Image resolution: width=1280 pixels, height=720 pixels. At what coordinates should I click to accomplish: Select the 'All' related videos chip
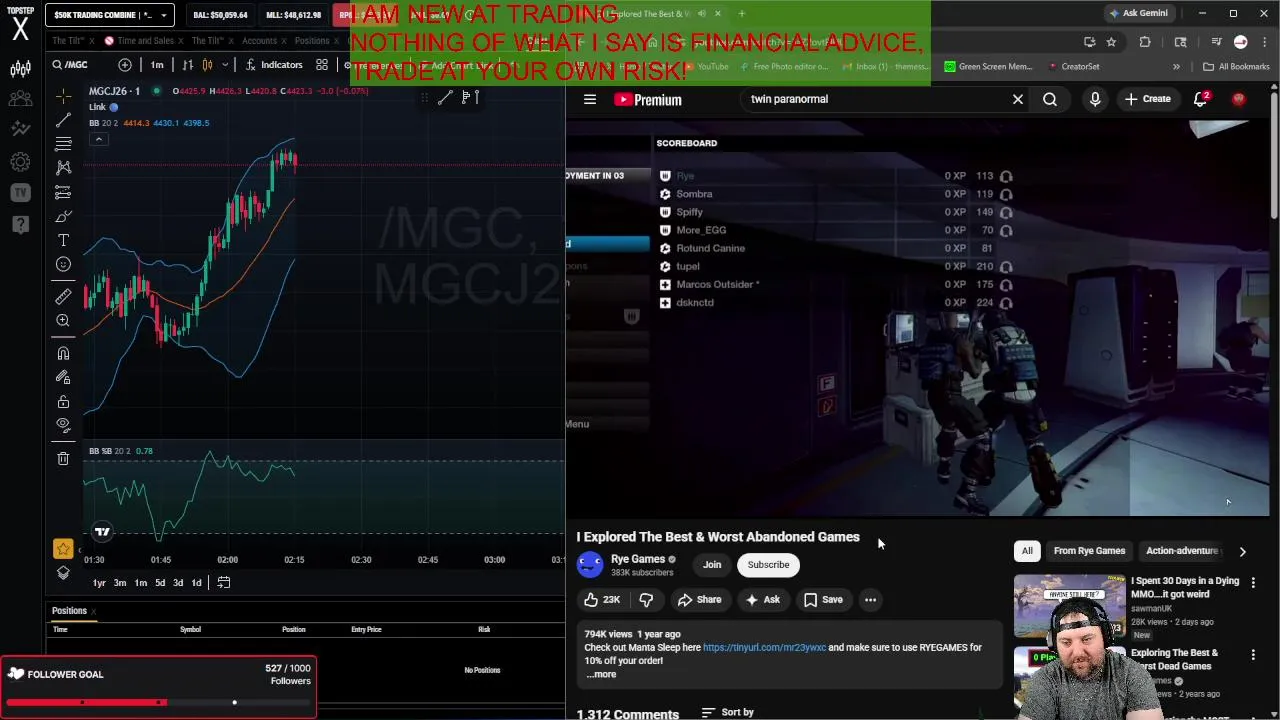click(1027, 551)
